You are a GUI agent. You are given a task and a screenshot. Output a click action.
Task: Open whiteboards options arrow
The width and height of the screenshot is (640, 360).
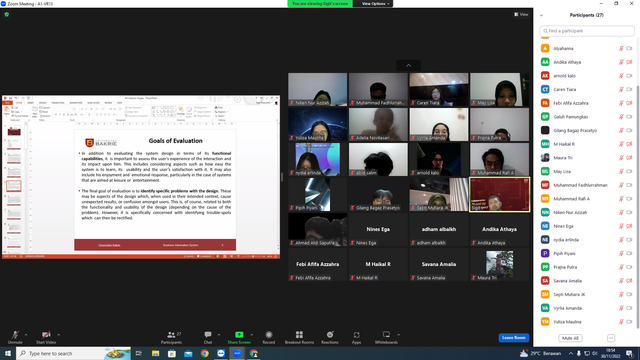click(398, 335)
